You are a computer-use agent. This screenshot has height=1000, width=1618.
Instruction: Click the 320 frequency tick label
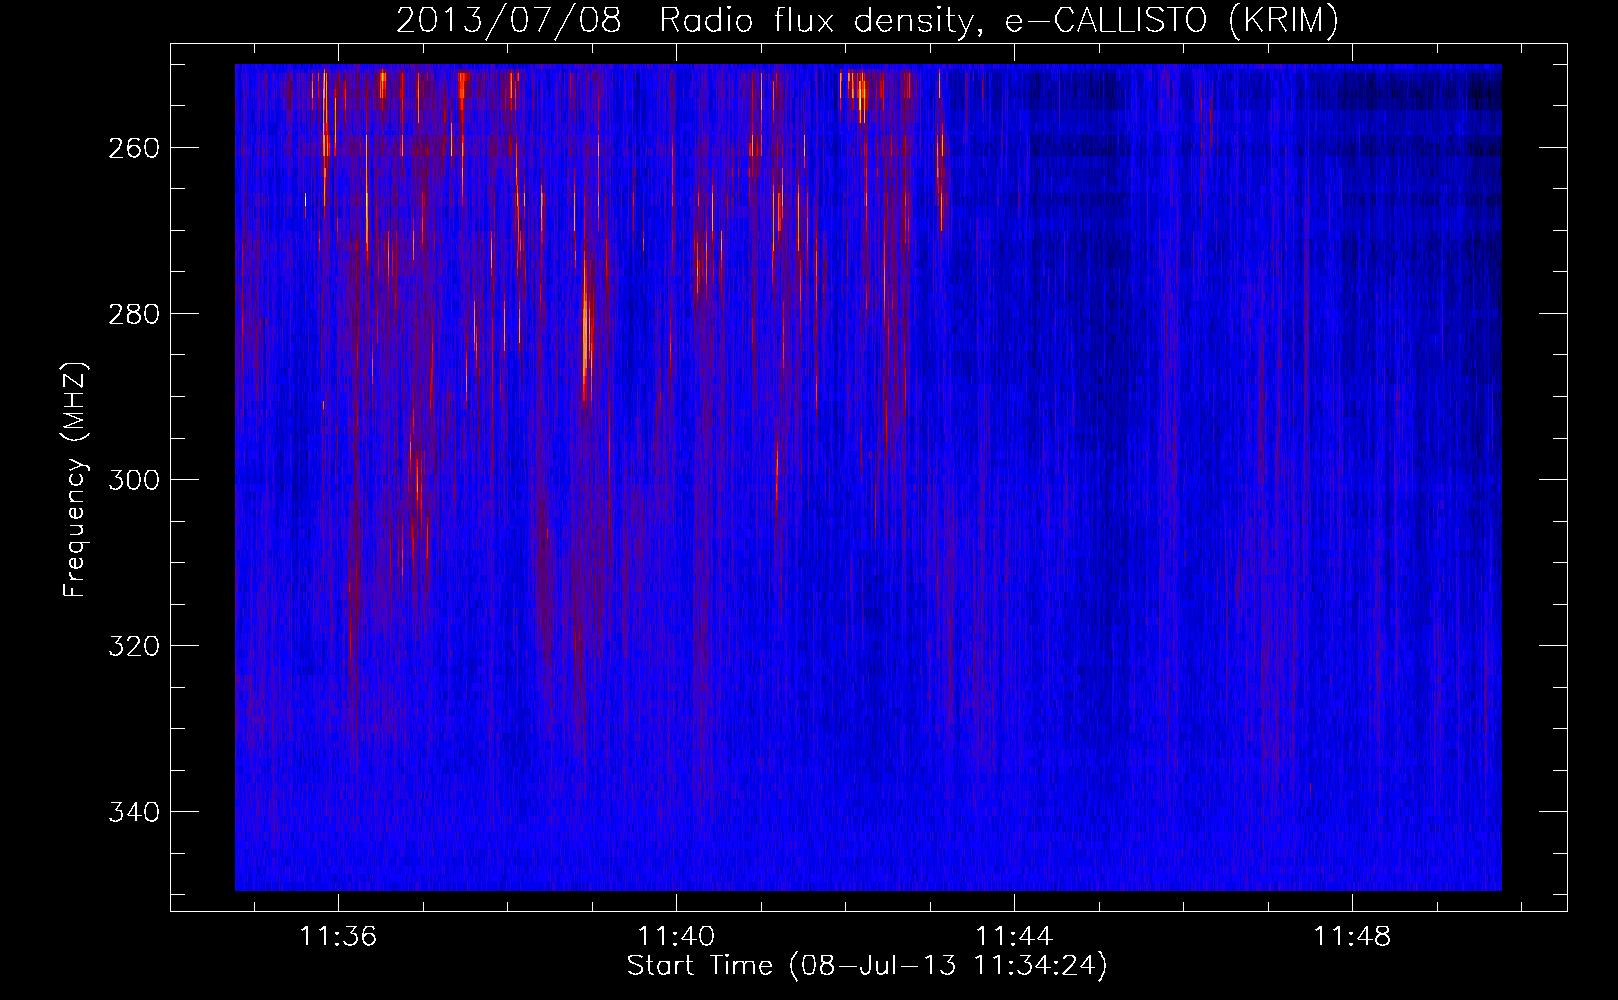pyautogui.click(x=133, y=646)
